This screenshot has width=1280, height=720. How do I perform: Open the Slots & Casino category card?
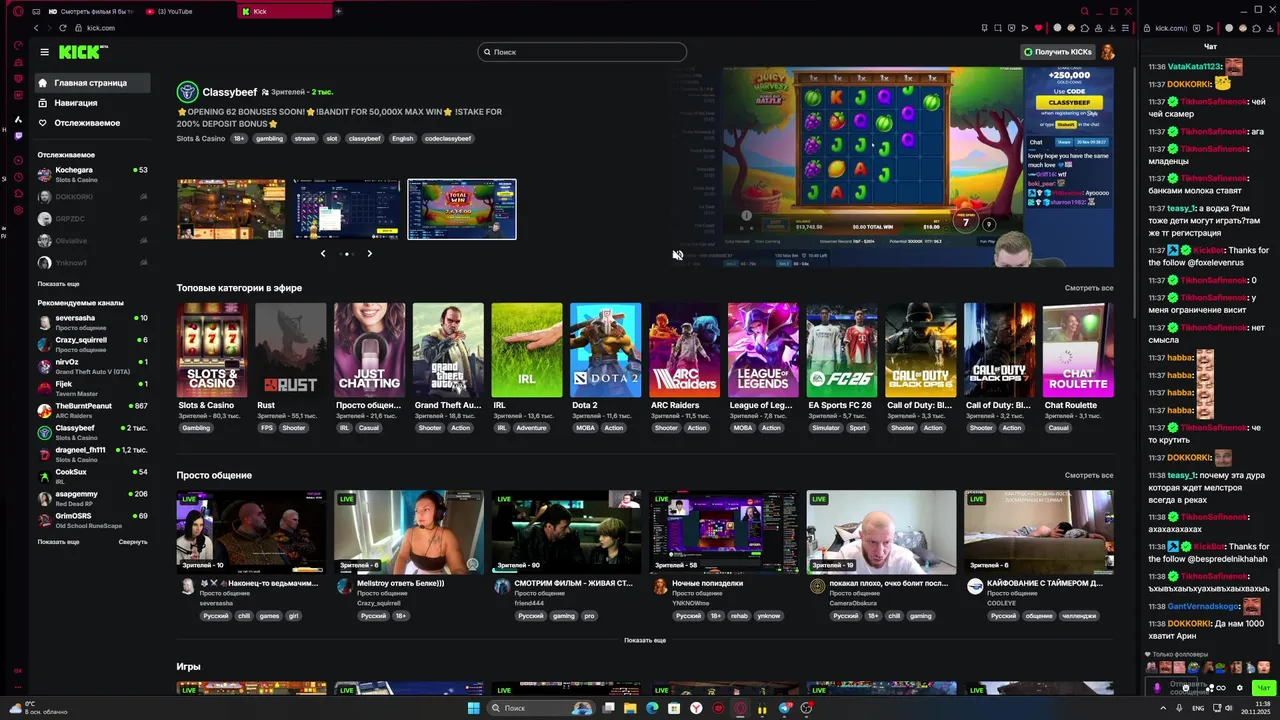[212, 350]
